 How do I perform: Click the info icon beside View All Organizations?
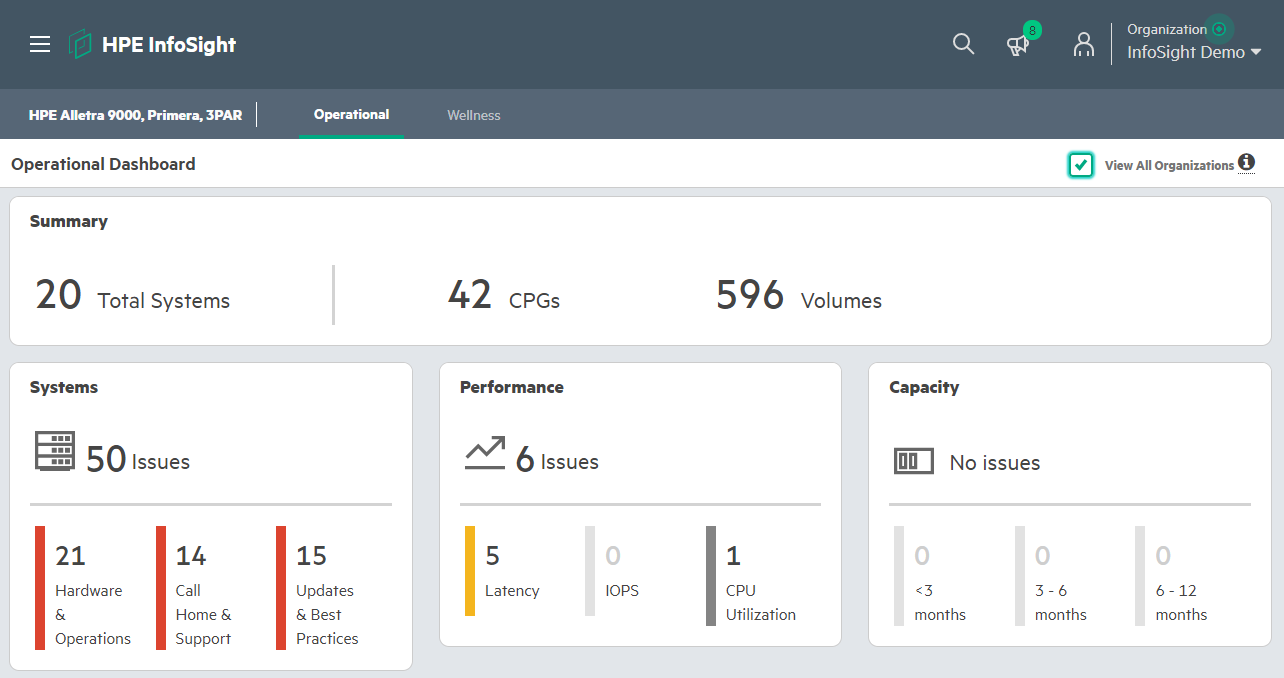1246,162
